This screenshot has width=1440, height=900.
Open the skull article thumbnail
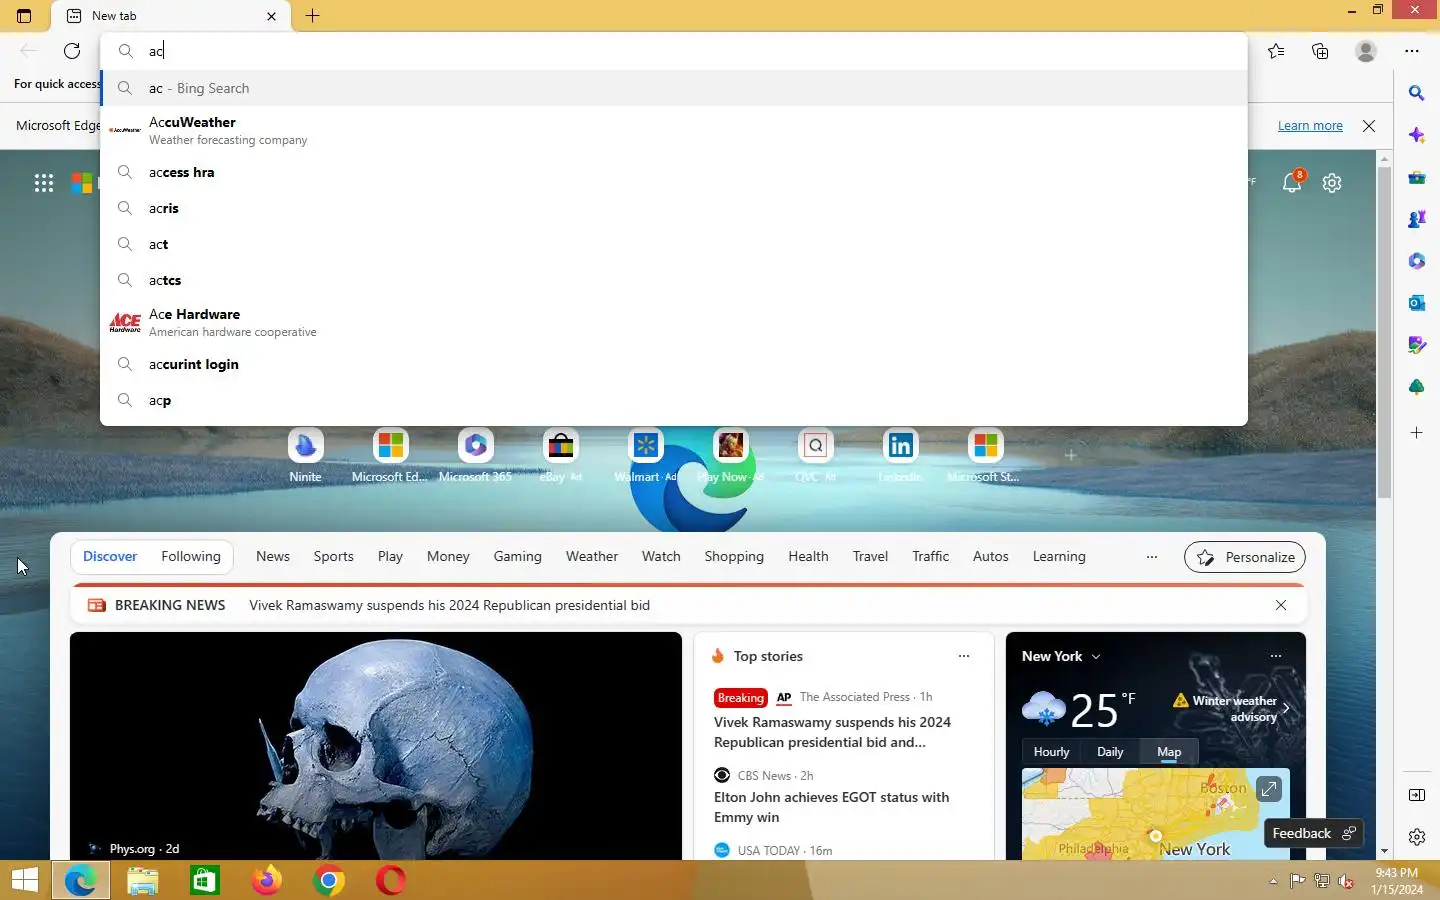point(376,745)
